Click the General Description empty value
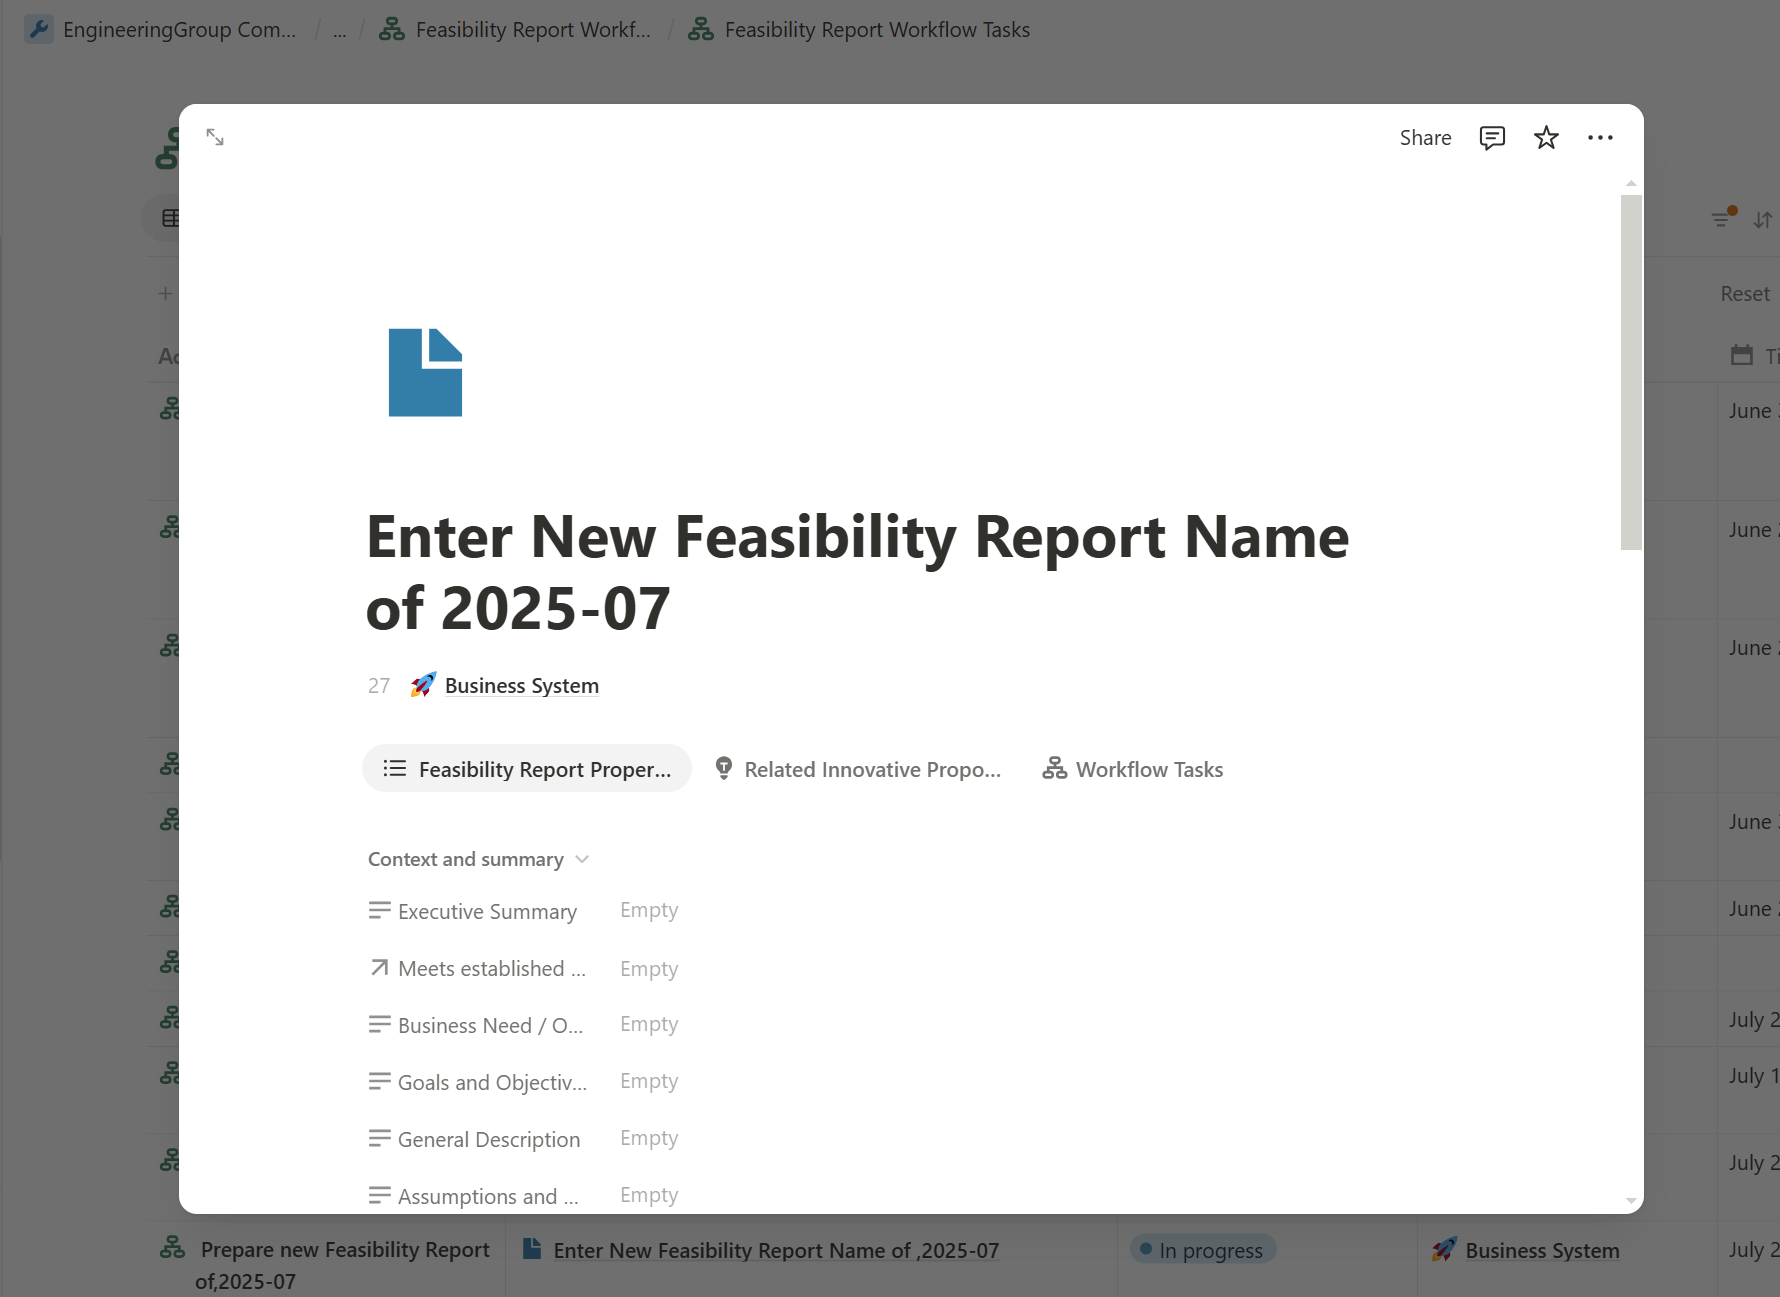Screen dimensions: 1780x1297 tap(649, 1138)
